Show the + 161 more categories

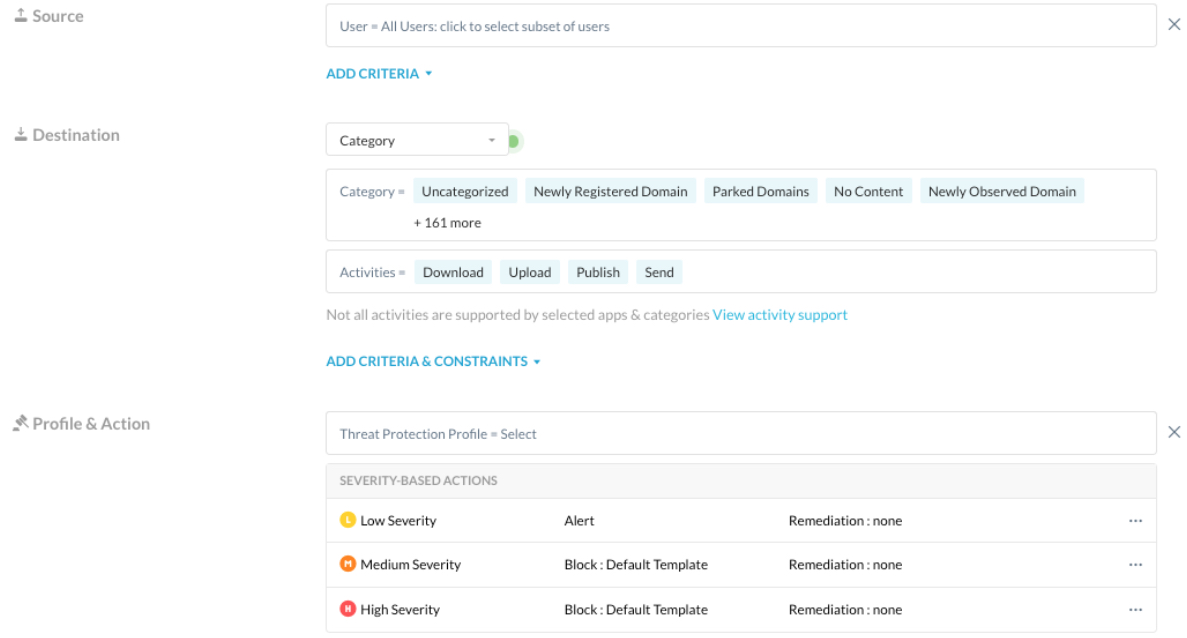447,223
